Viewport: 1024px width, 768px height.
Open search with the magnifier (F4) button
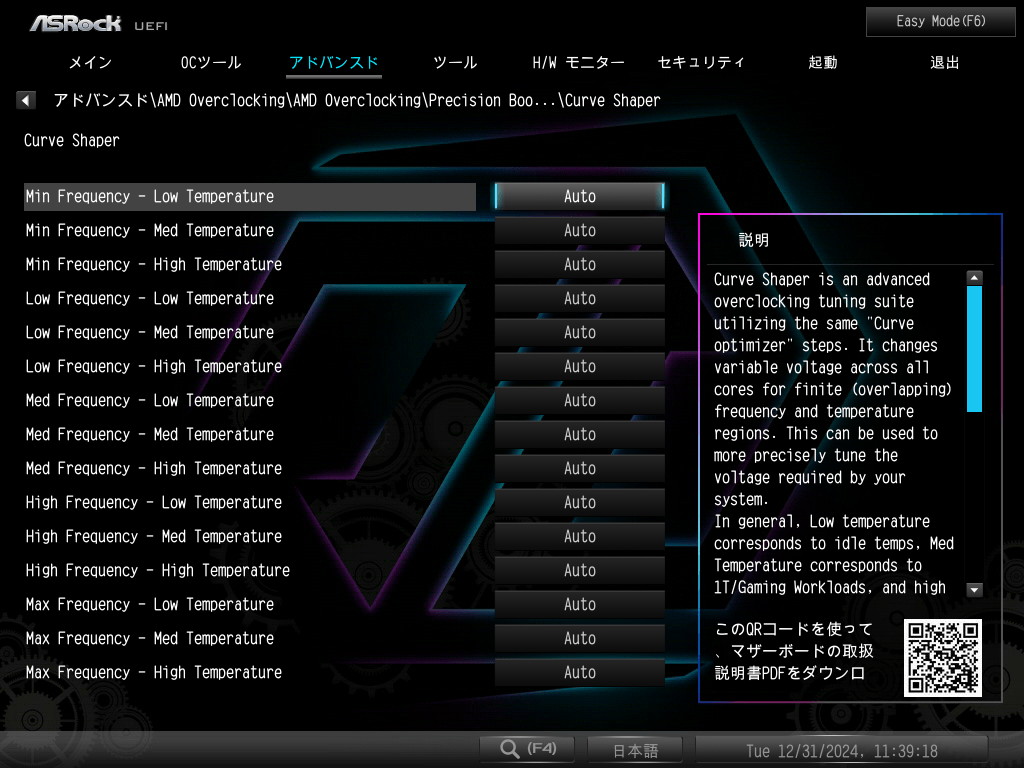click(x=527, y=748)
